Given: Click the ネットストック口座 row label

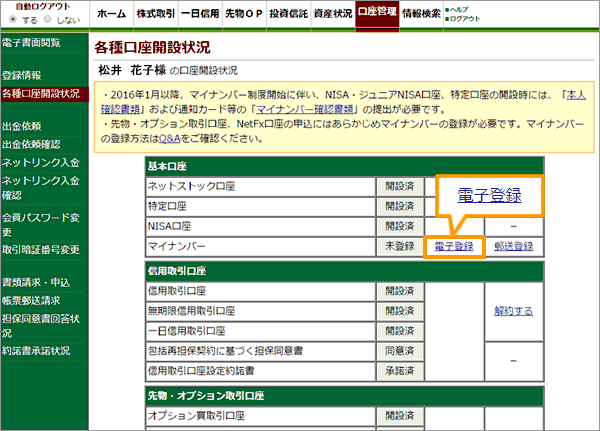Looking at the screenshot, I should click(x=192, y=186).
